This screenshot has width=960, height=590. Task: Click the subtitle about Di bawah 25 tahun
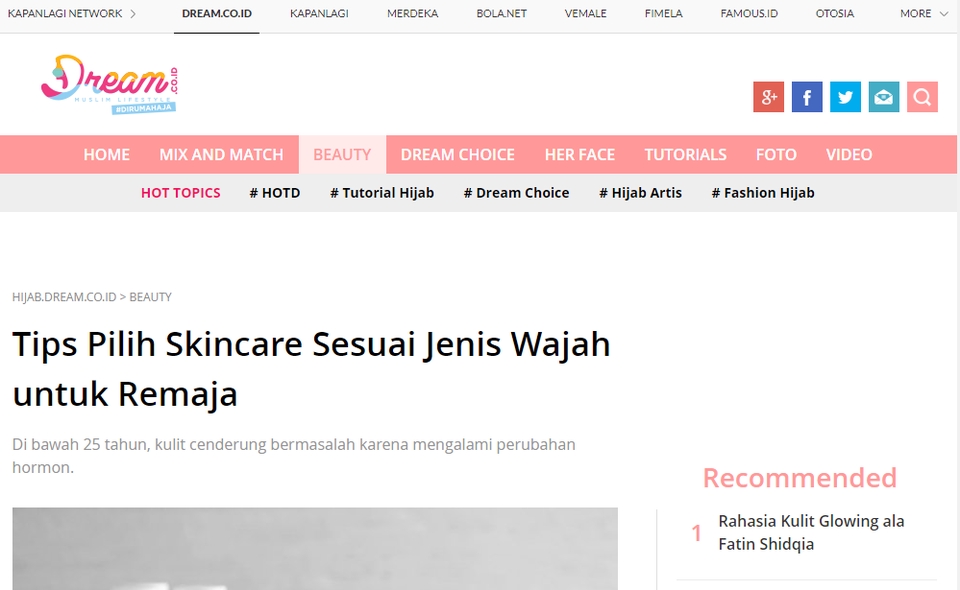pyautogui.click(x=294, y=455)
